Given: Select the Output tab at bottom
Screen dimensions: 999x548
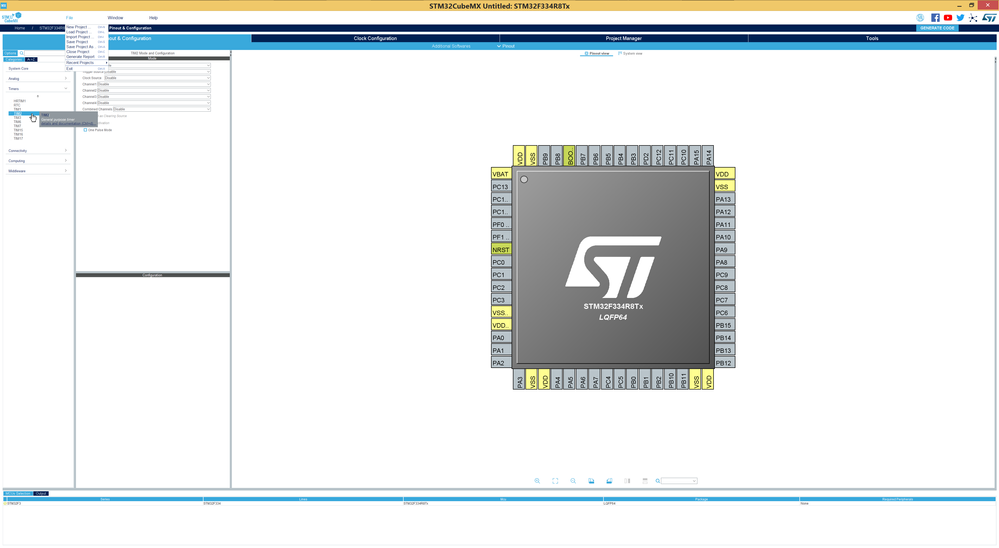Looking at the screenshot, I should (x=41, y=493).
